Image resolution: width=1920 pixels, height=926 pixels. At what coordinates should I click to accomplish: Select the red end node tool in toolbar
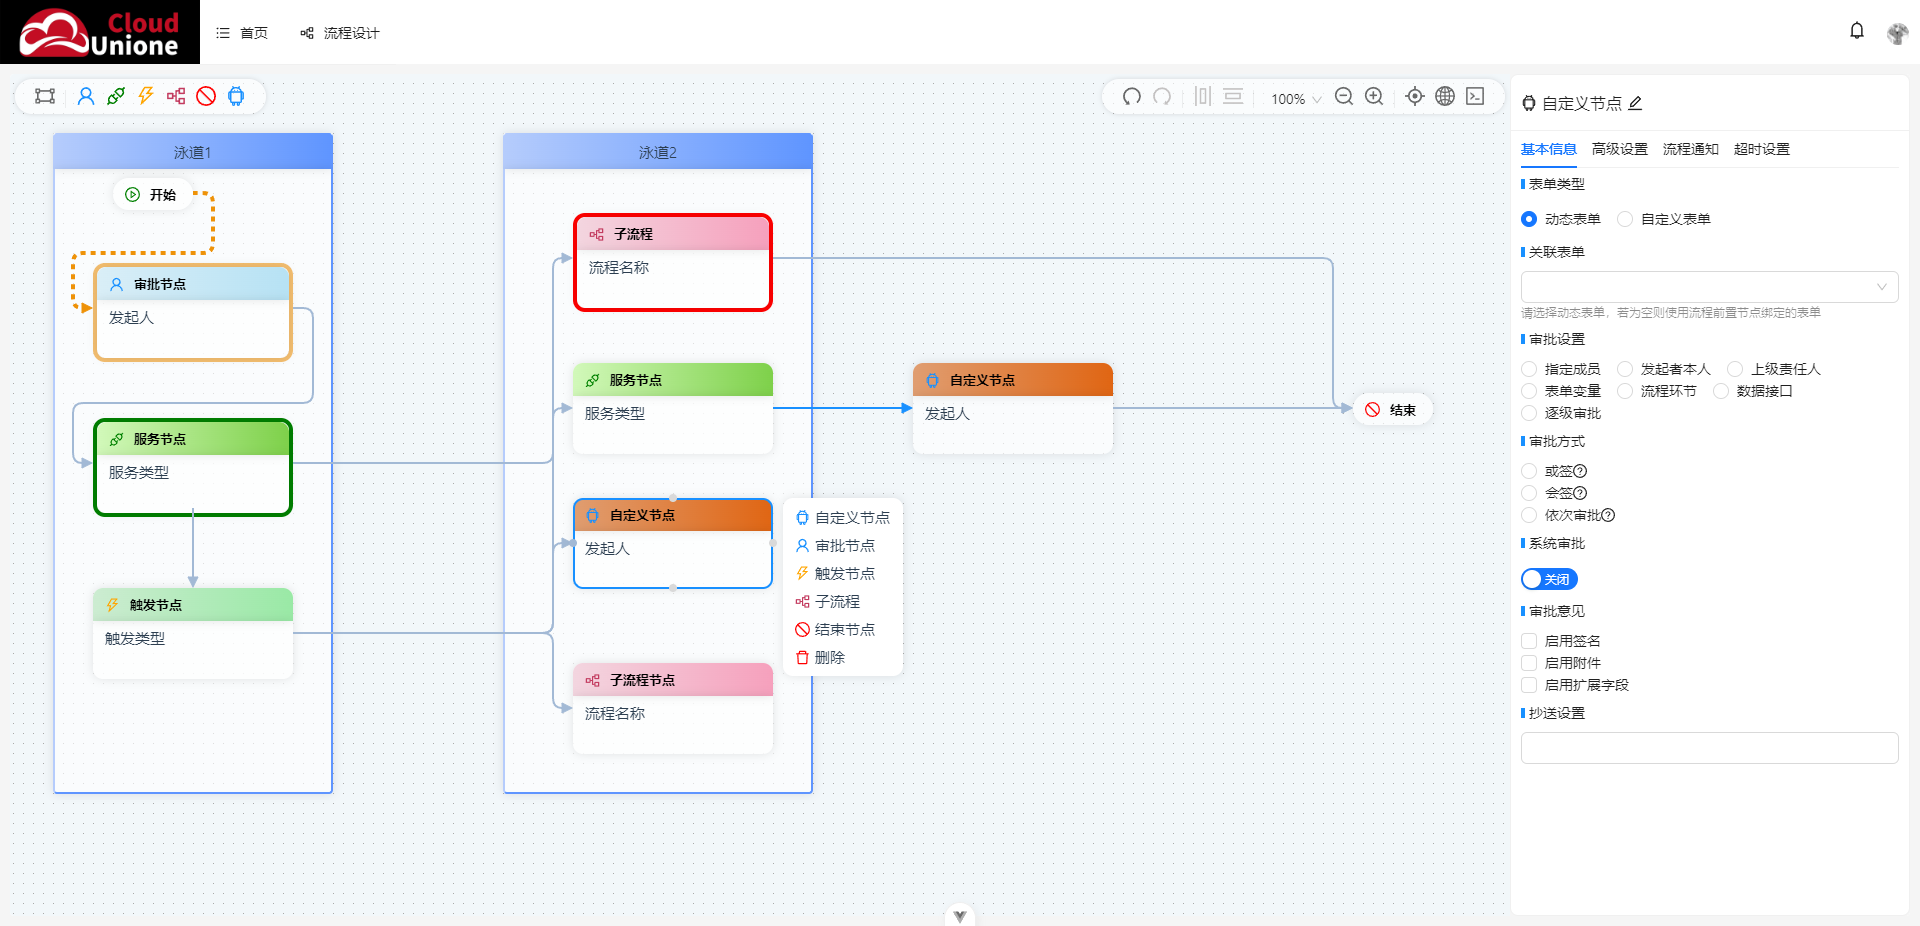pyautogui.click(x=206, y=96)
